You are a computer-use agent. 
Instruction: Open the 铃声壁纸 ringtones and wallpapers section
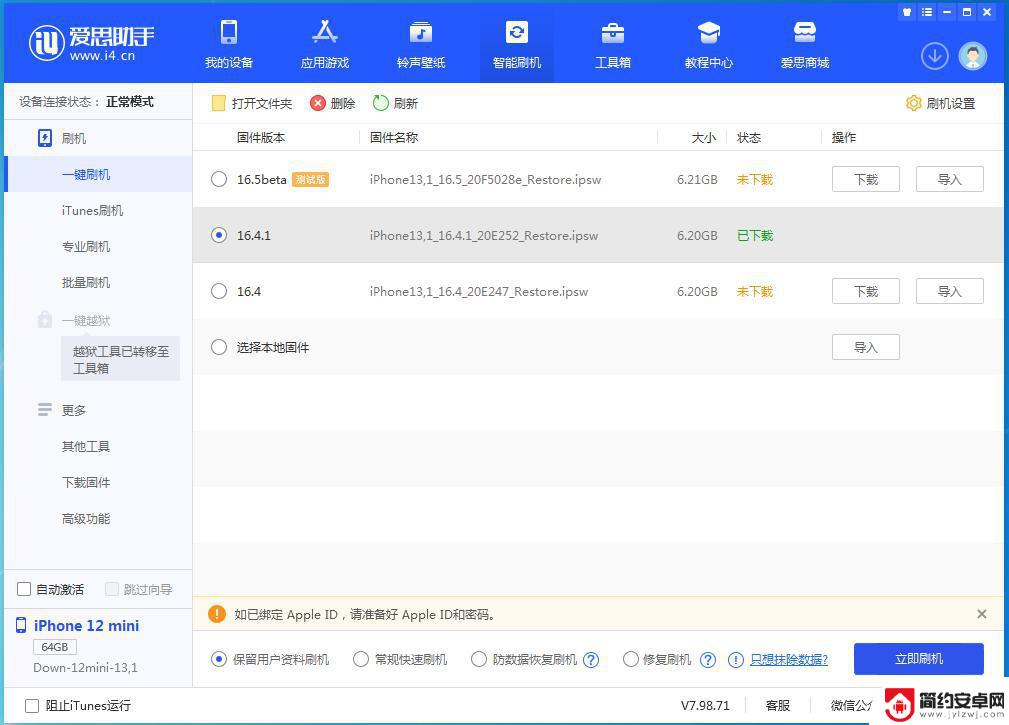tap(421, 44)
